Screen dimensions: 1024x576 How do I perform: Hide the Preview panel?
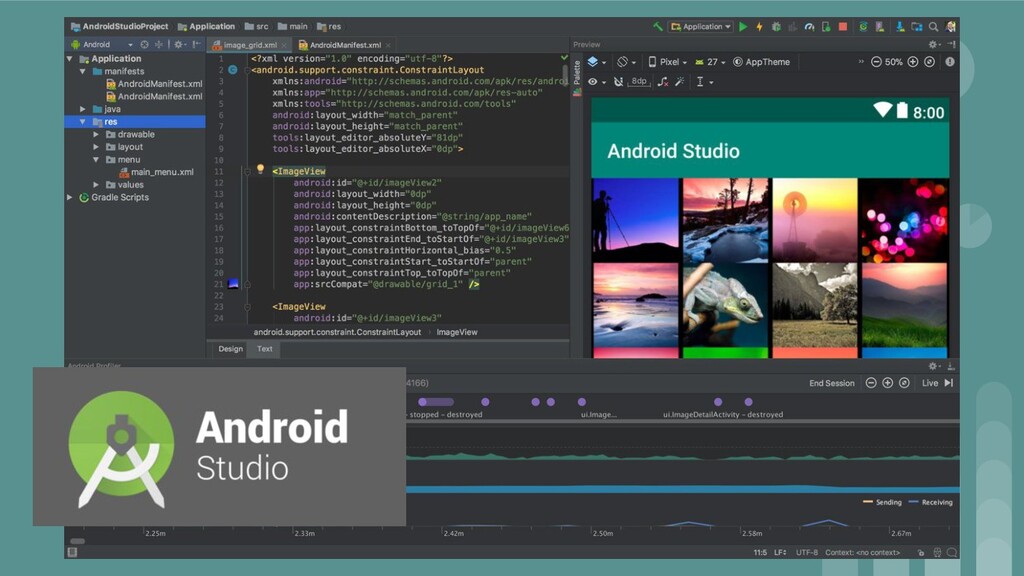[x=951, y=44]
